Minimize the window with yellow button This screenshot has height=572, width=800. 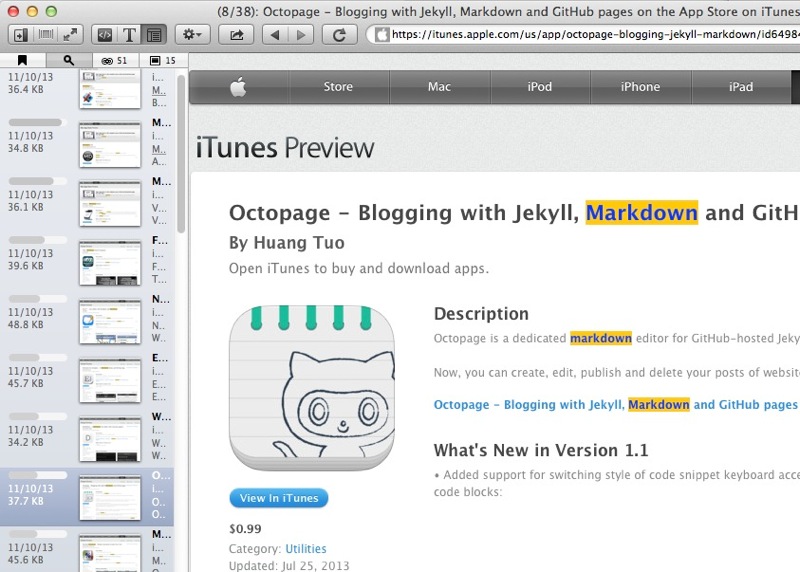coord(32,11)
